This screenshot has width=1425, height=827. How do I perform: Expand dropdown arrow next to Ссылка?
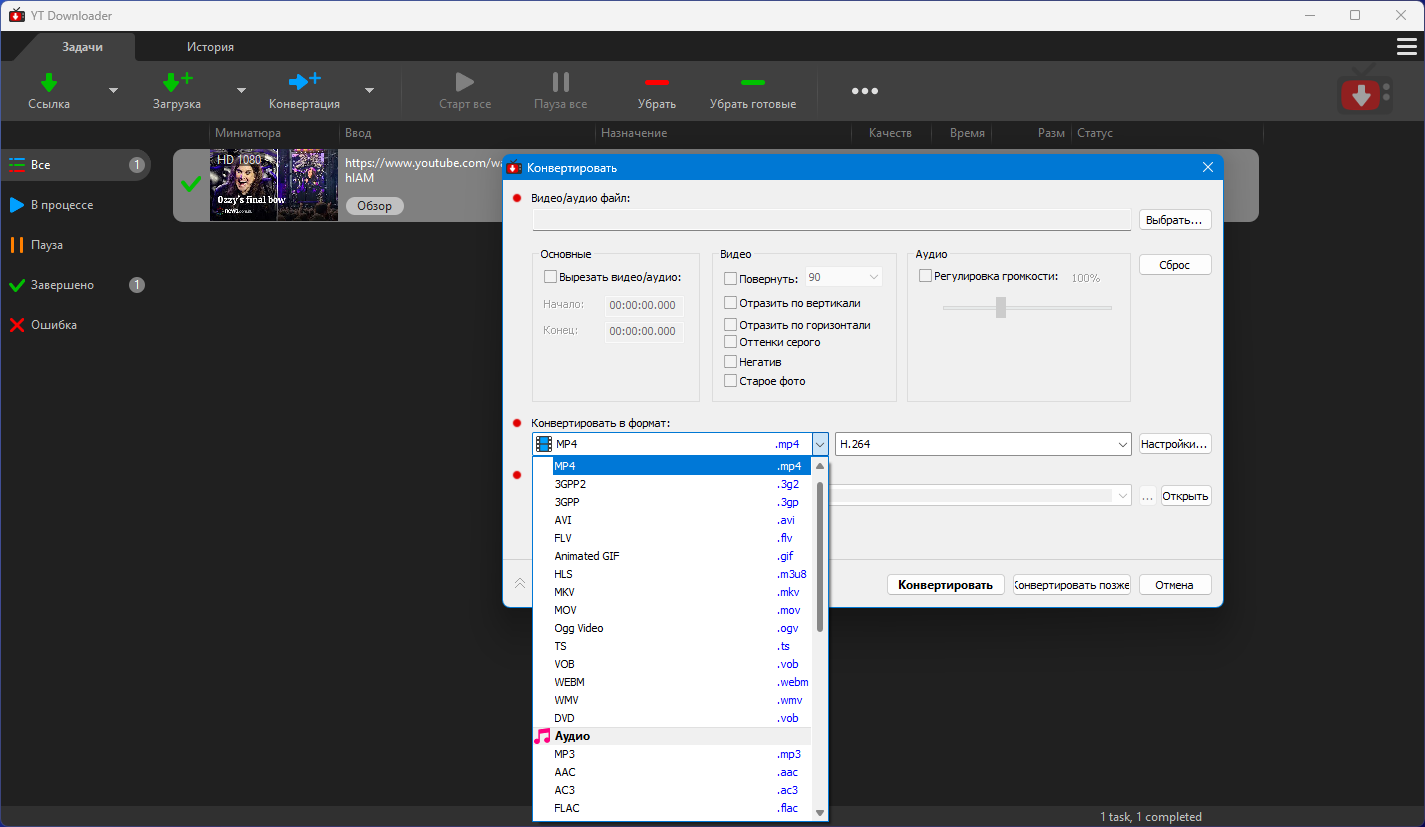coord(113,91)
